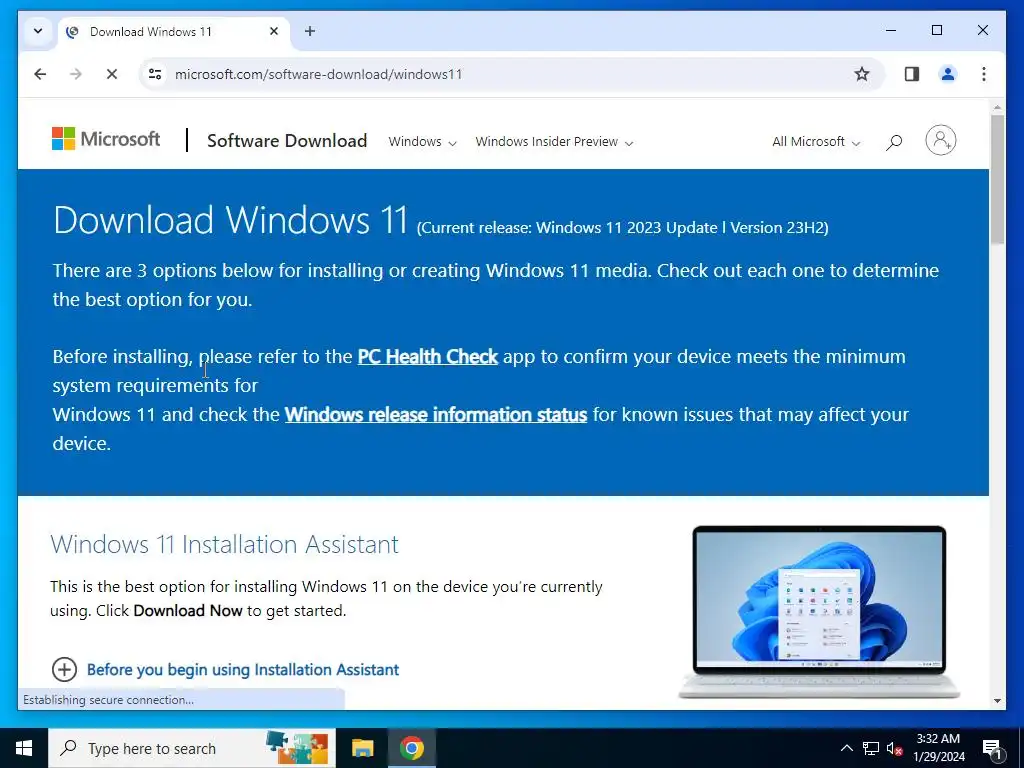Open the Windows Start menu
Viewport: 1024px width, 768px height.
24,748
